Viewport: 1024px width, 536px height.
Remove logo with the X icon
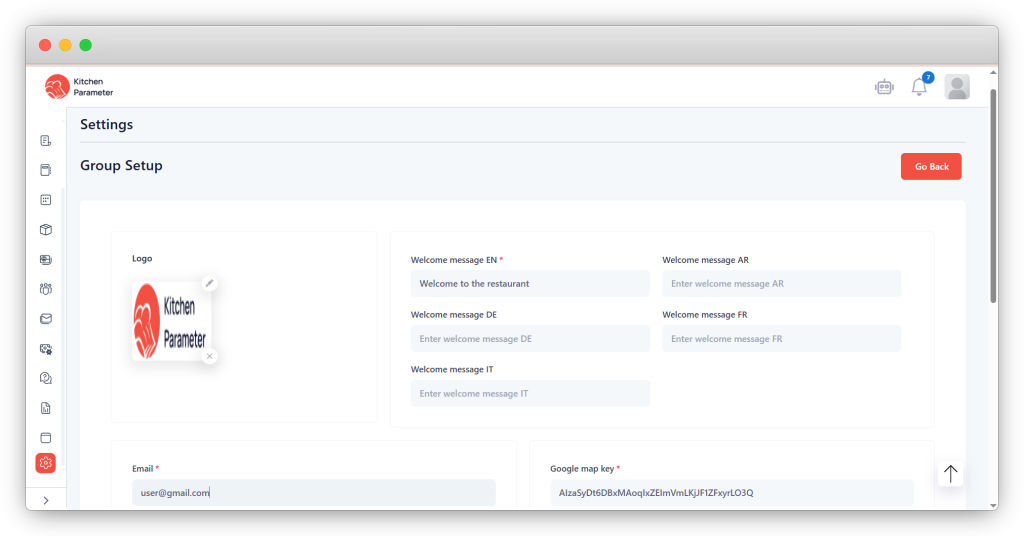[x=209, y=356]
